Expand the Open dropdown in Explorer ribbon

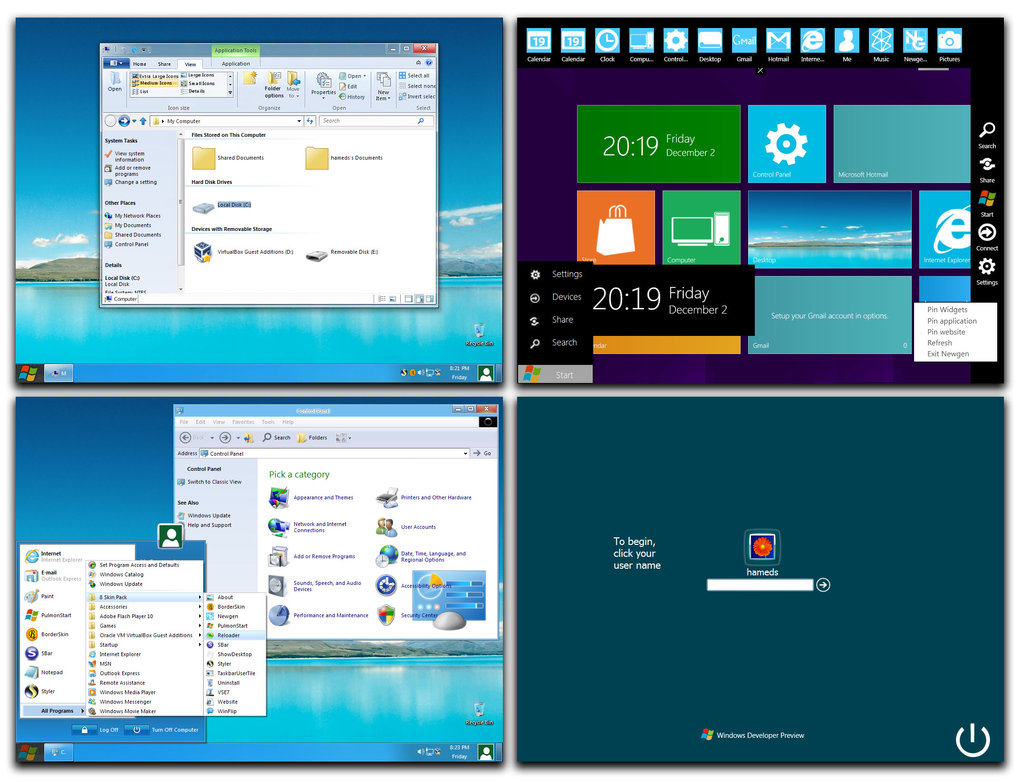352,76
